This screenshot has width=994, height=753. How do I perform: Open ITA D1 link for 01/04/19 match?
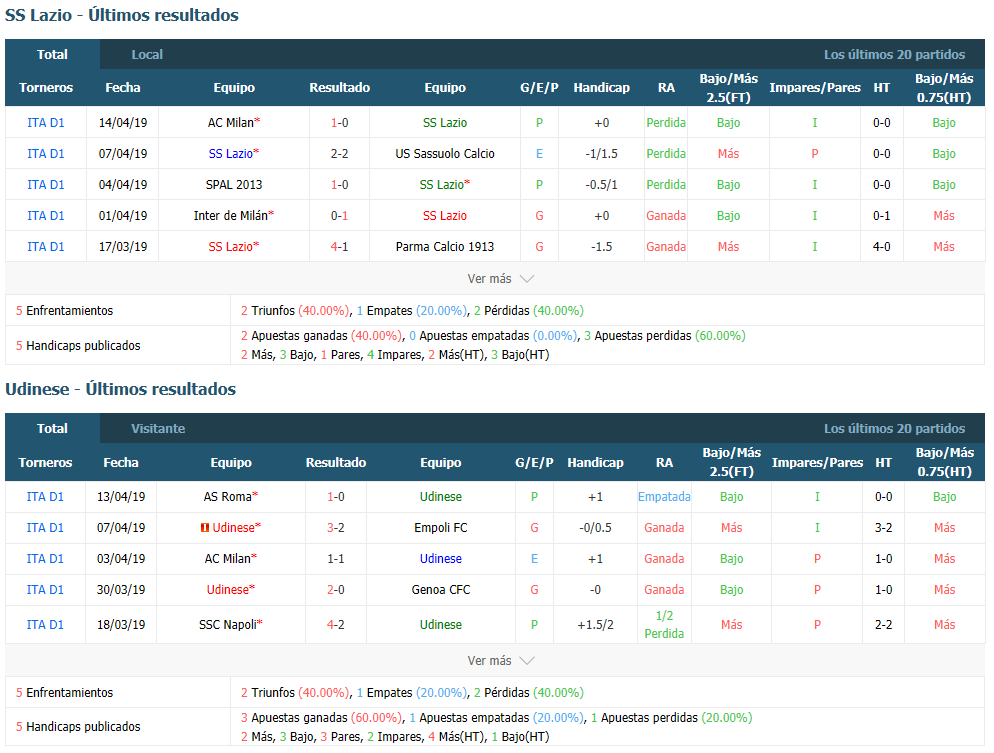click(46, 216)
